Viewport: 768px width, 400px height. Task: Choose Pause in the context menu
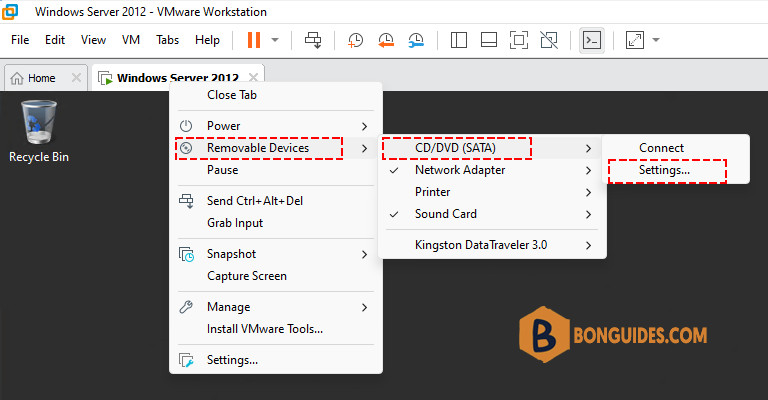[276, 170]
